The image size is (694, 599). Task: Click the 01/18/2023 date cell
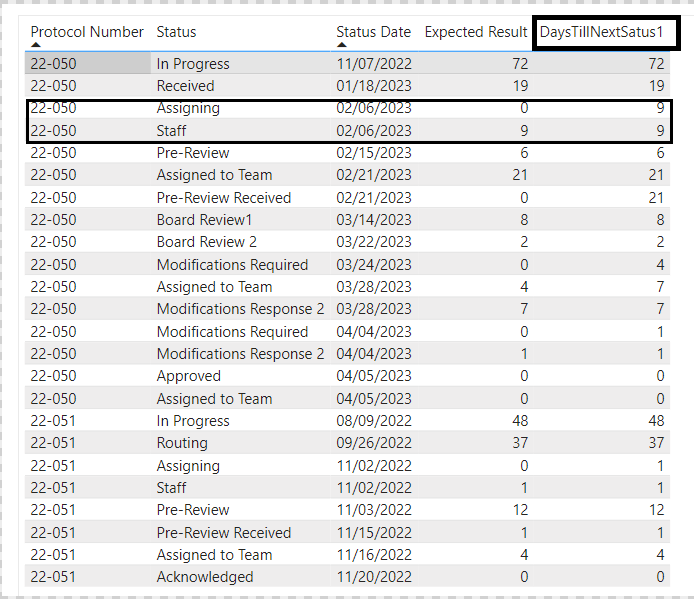point(374,86)
